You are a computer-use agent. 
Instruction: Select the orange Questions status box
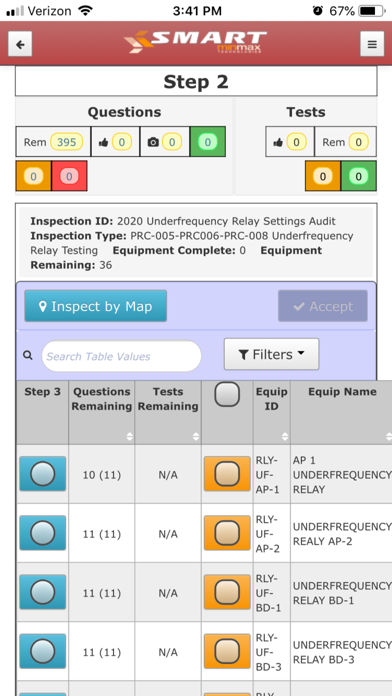tap(34, 176)
